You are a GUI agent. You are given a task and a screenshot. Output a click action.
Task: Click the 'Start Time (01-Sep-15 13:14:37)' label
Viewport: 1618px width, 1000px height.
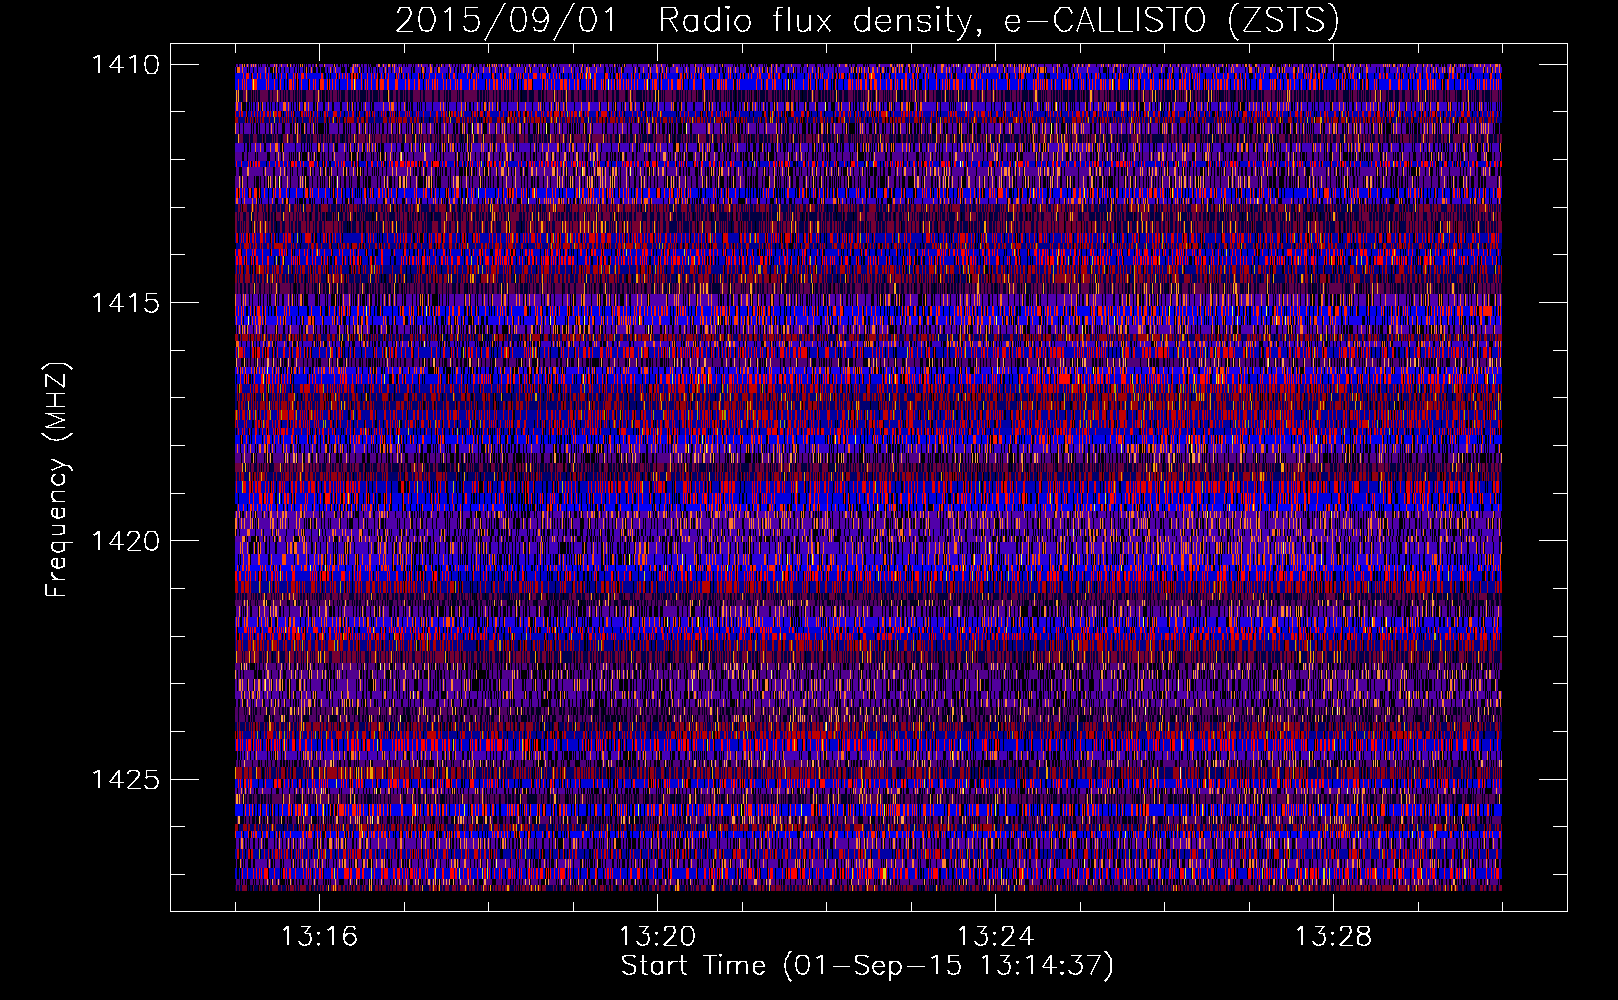pos(867,966)
